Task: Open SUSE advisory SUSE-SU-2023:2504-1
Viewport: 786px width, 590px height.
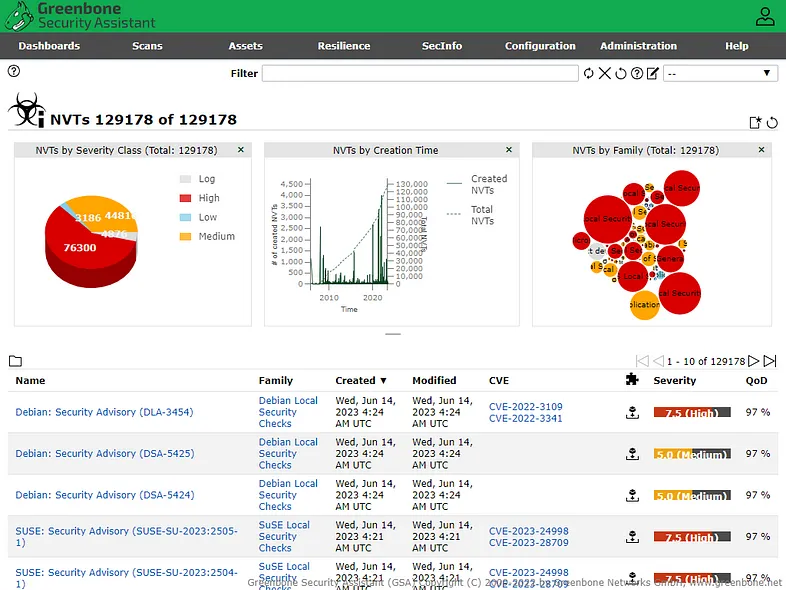Action: (x=126, y=578)
